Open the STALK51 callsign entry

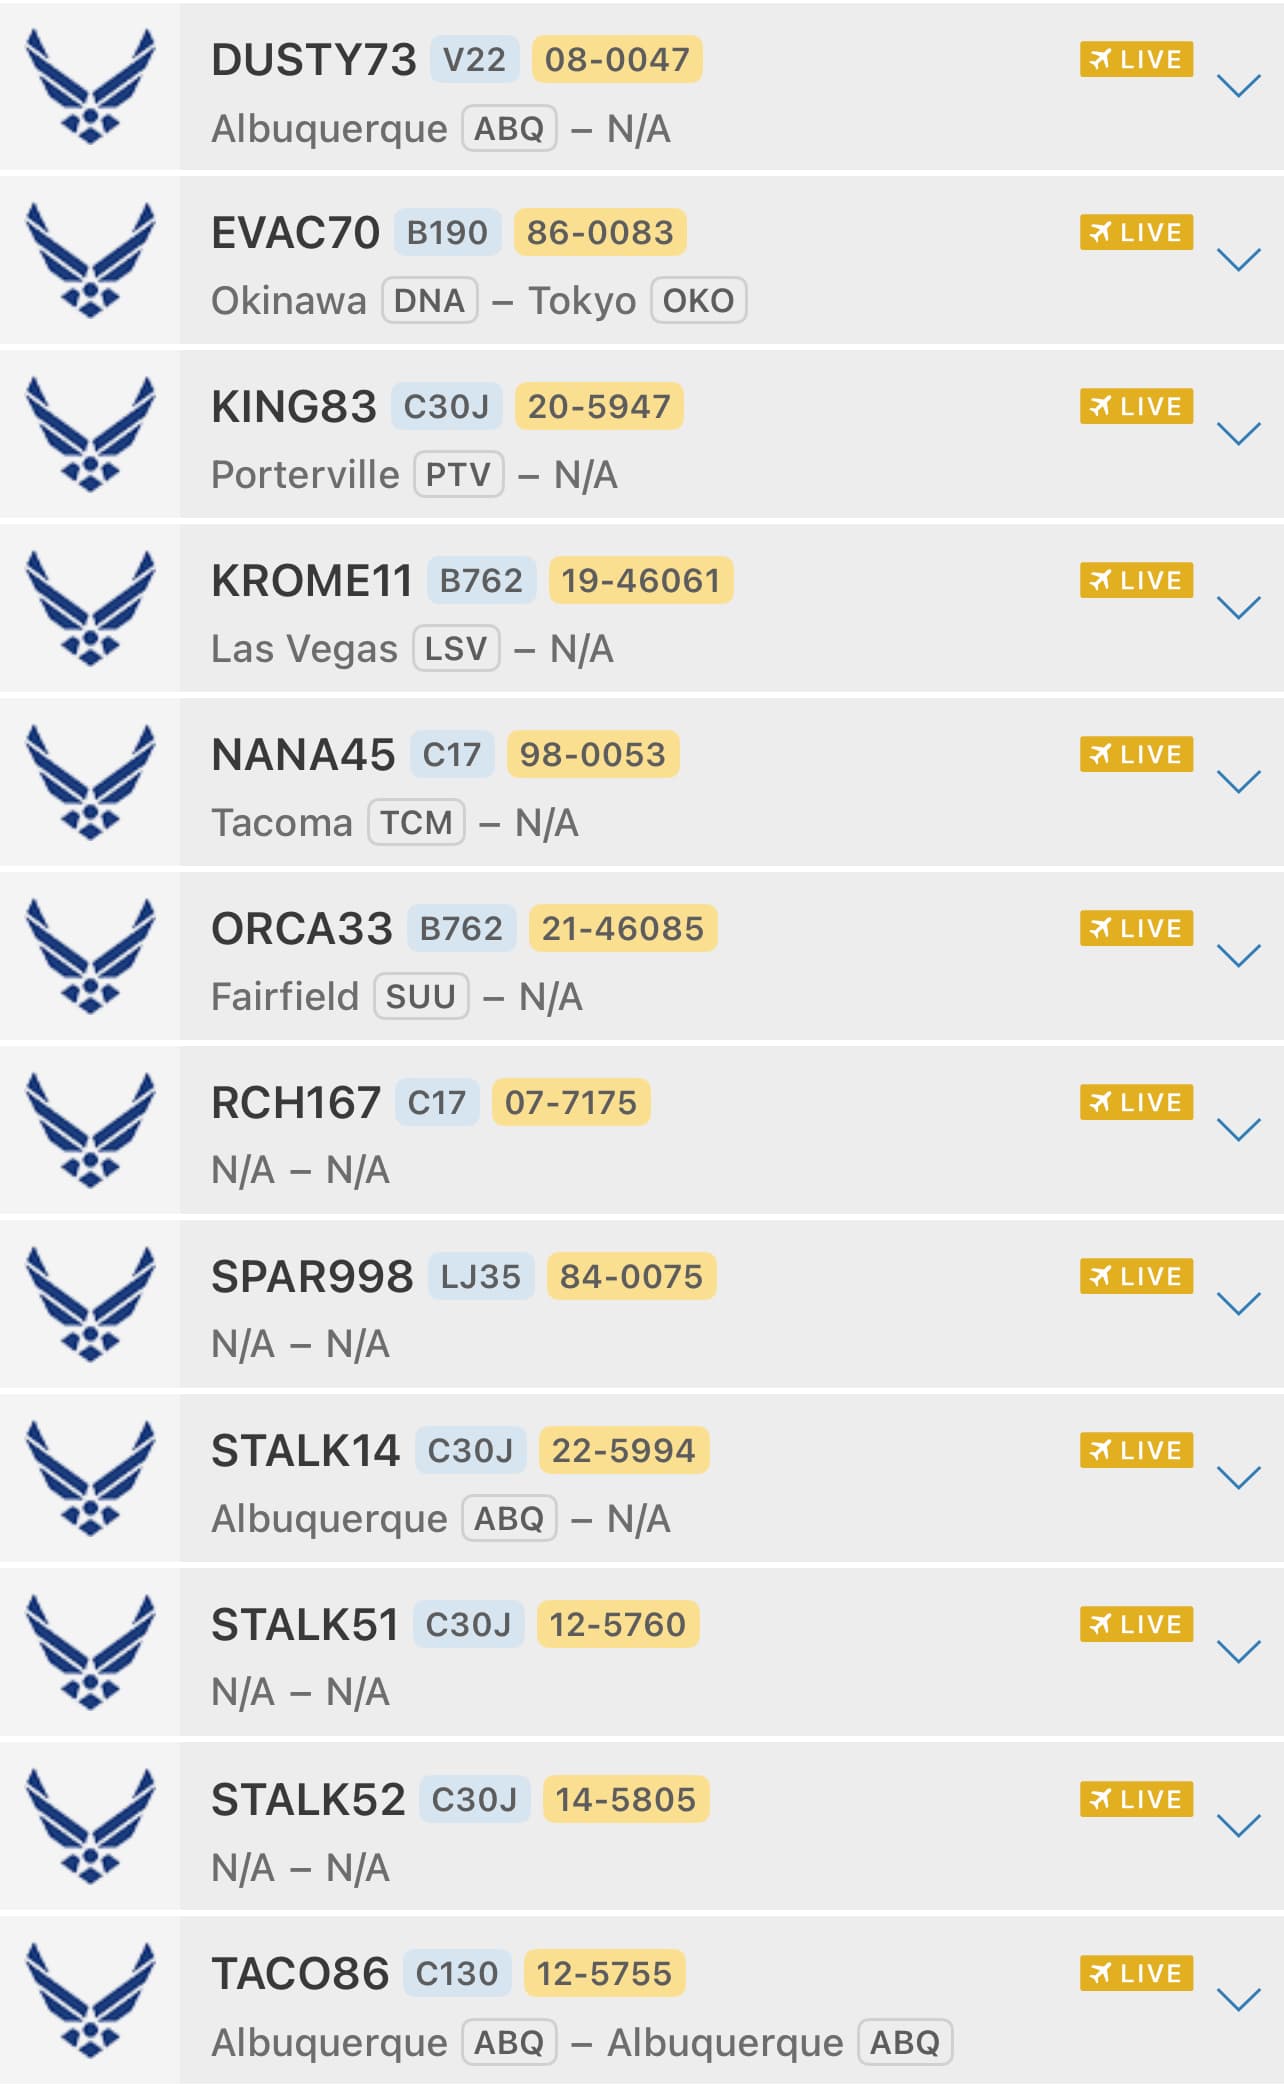(305, 1625)
